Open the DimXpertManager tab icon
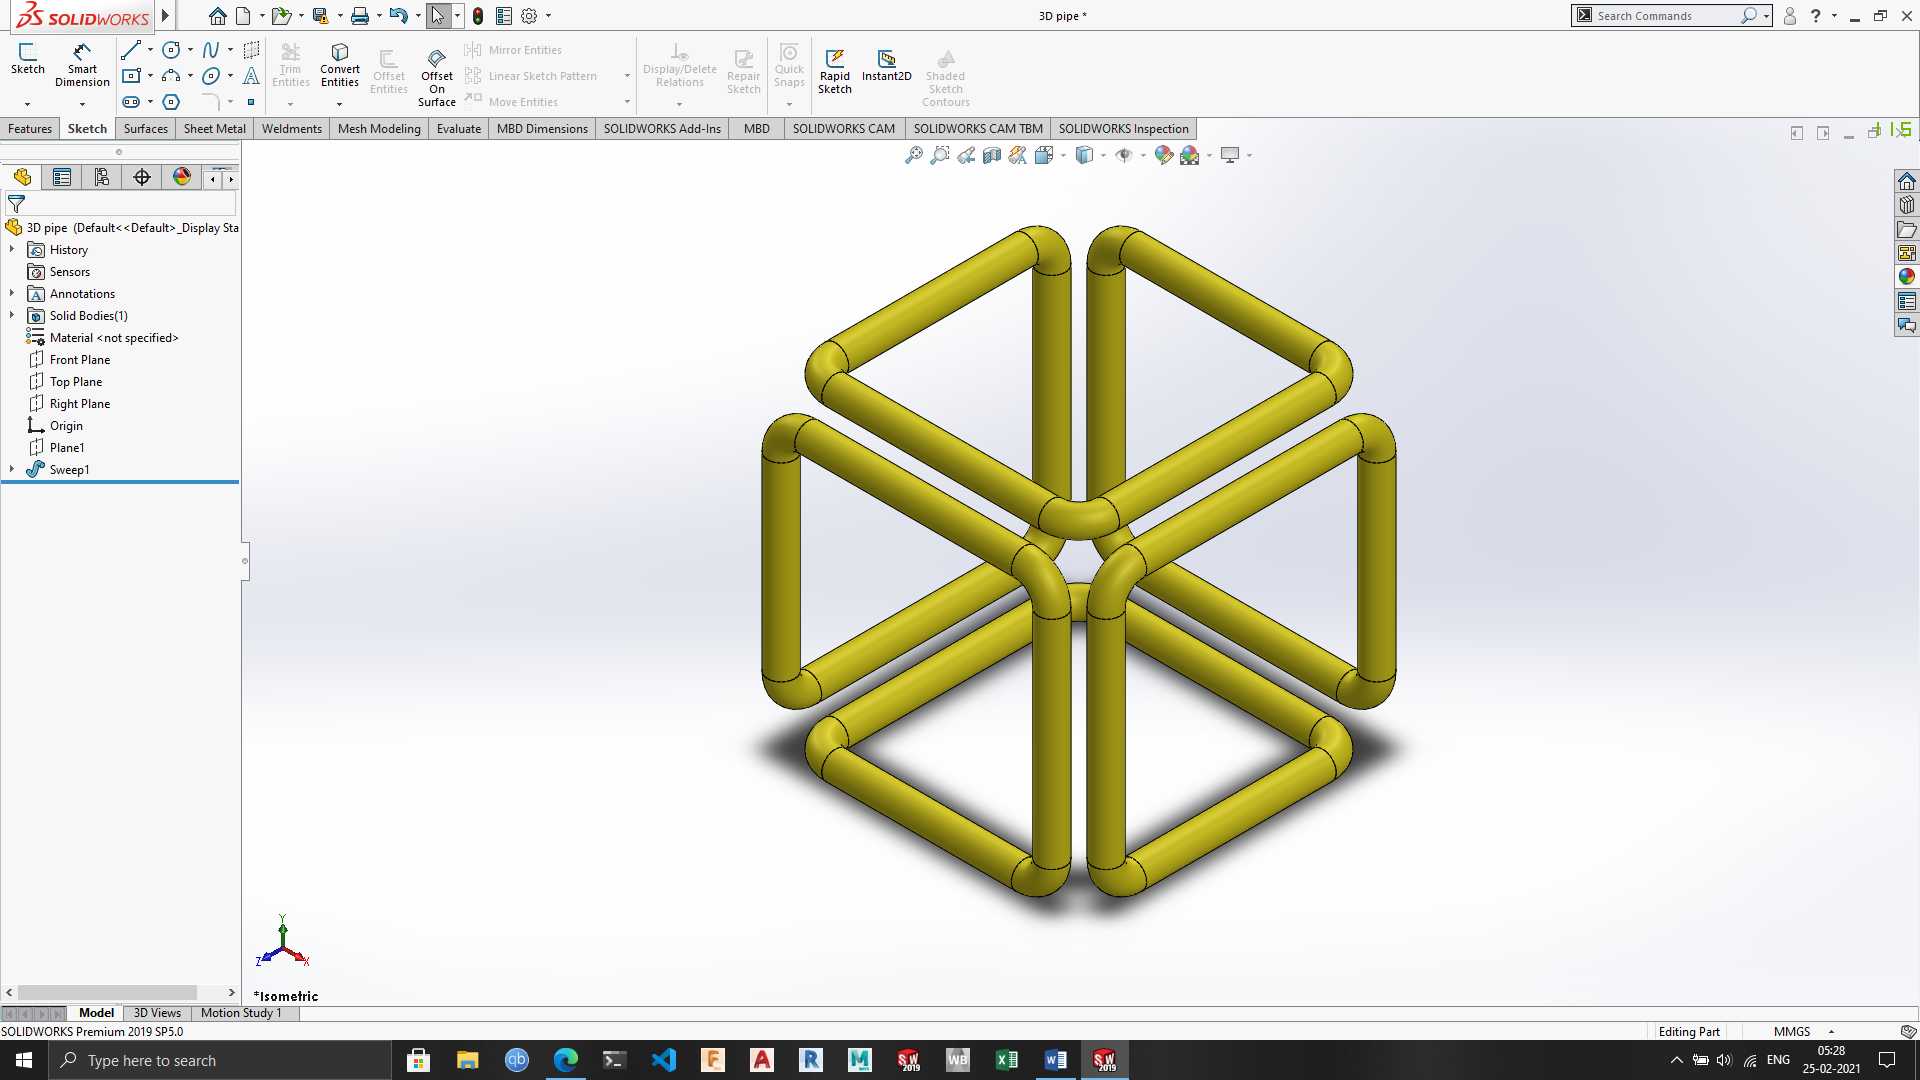This screenshot has height=1080, width=1920. (x=142, y=178)
